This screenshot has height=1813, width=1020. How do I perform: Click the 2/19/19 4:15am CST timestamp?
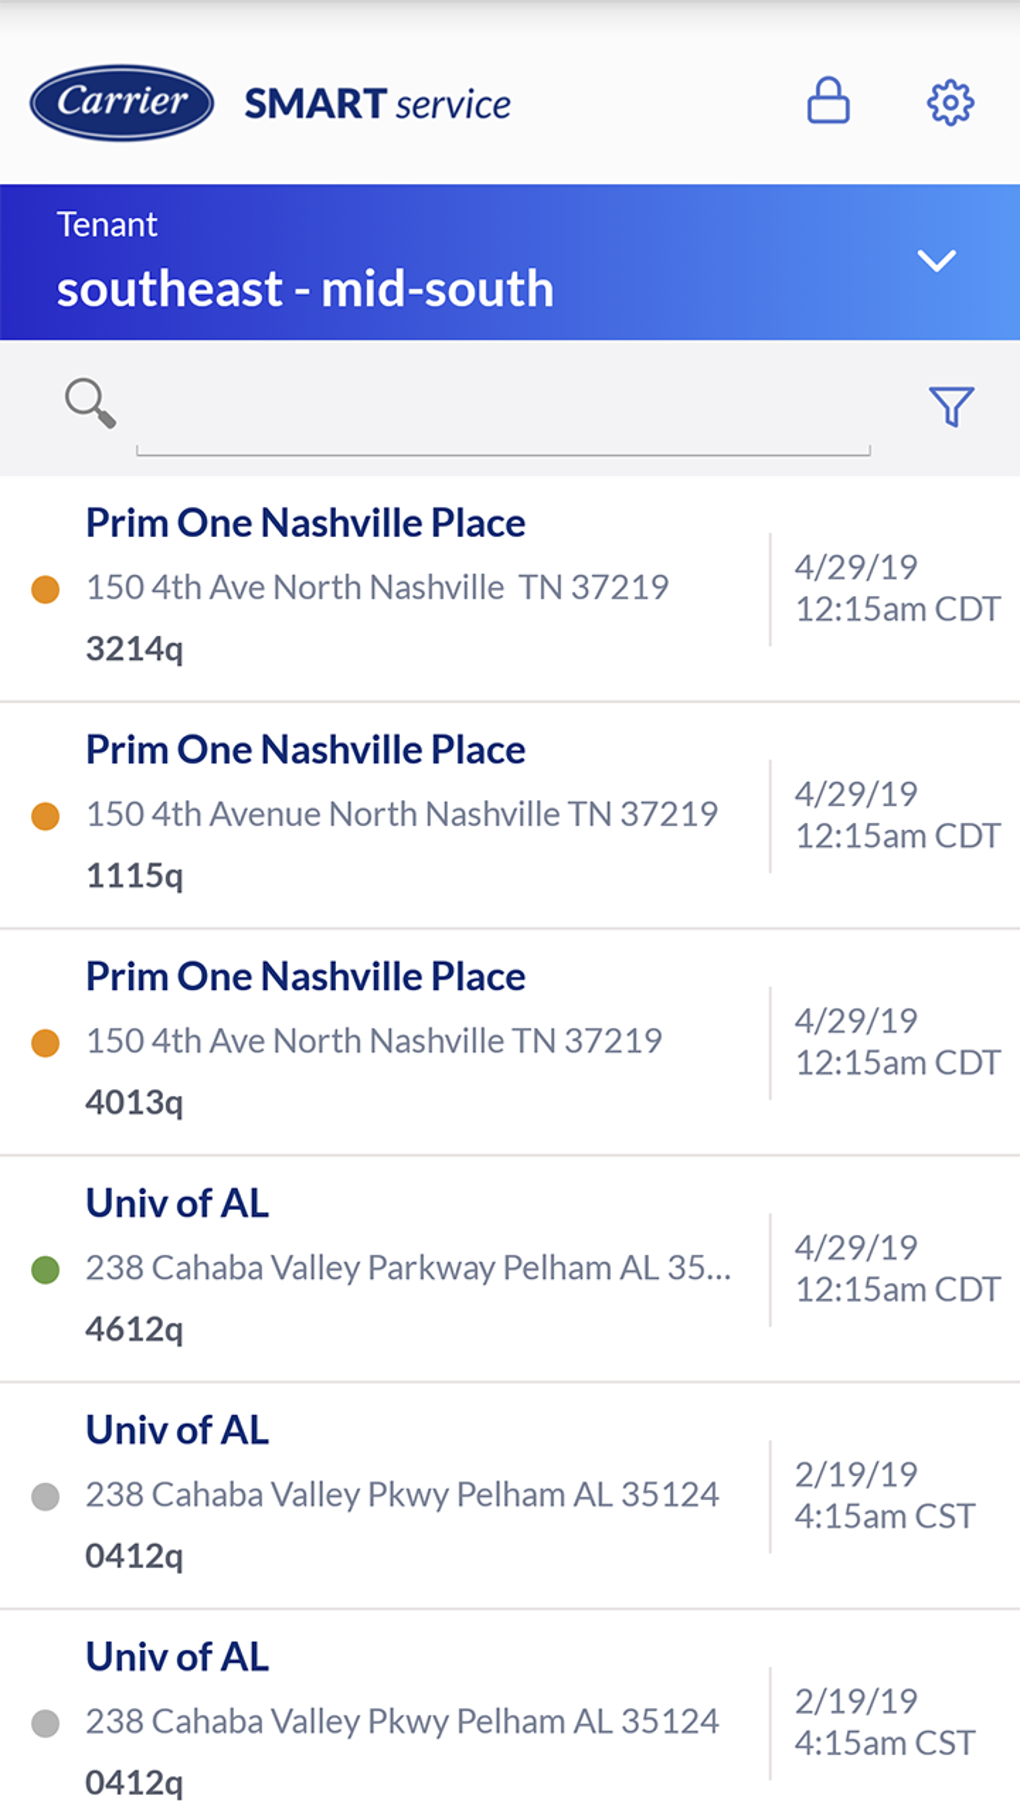click(x=884, y=1495)
